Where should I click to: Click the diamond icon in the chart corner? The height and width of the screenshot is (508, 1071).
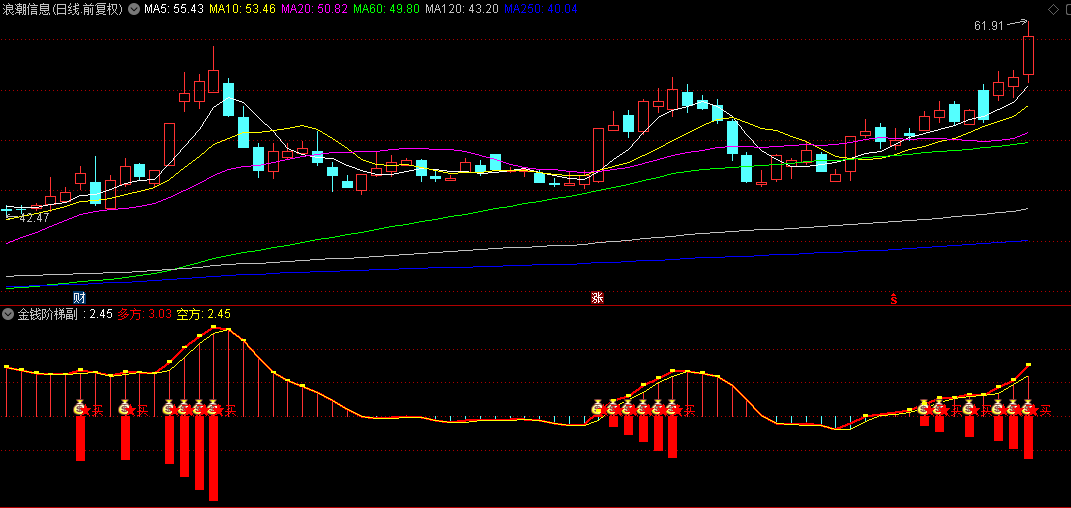(1052, 8)
